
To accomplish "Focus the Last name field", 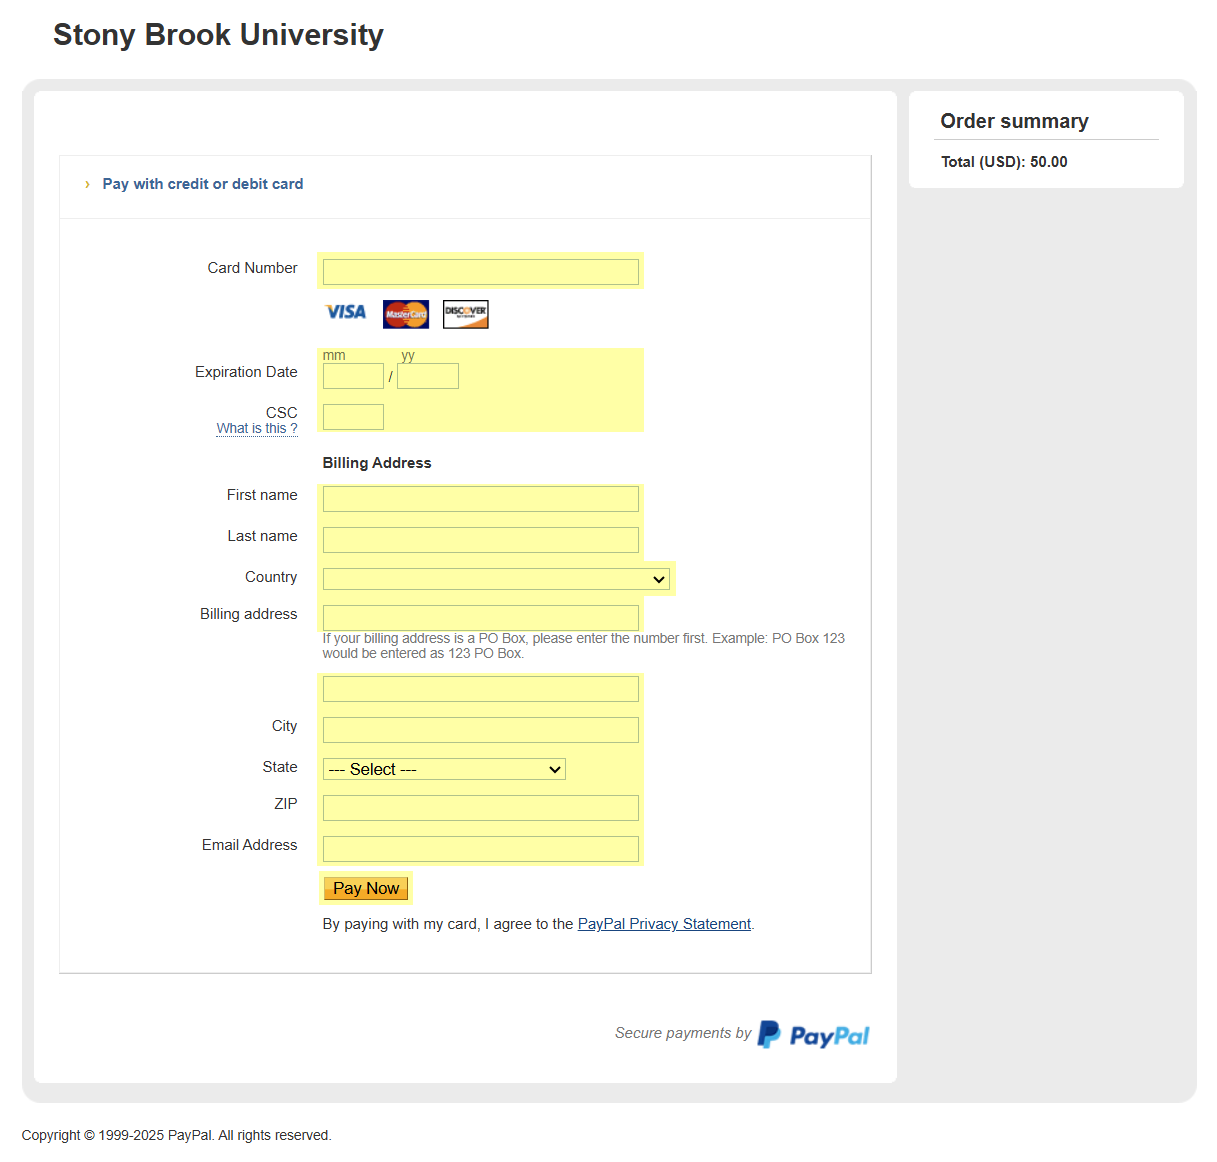I will [480, 540].
